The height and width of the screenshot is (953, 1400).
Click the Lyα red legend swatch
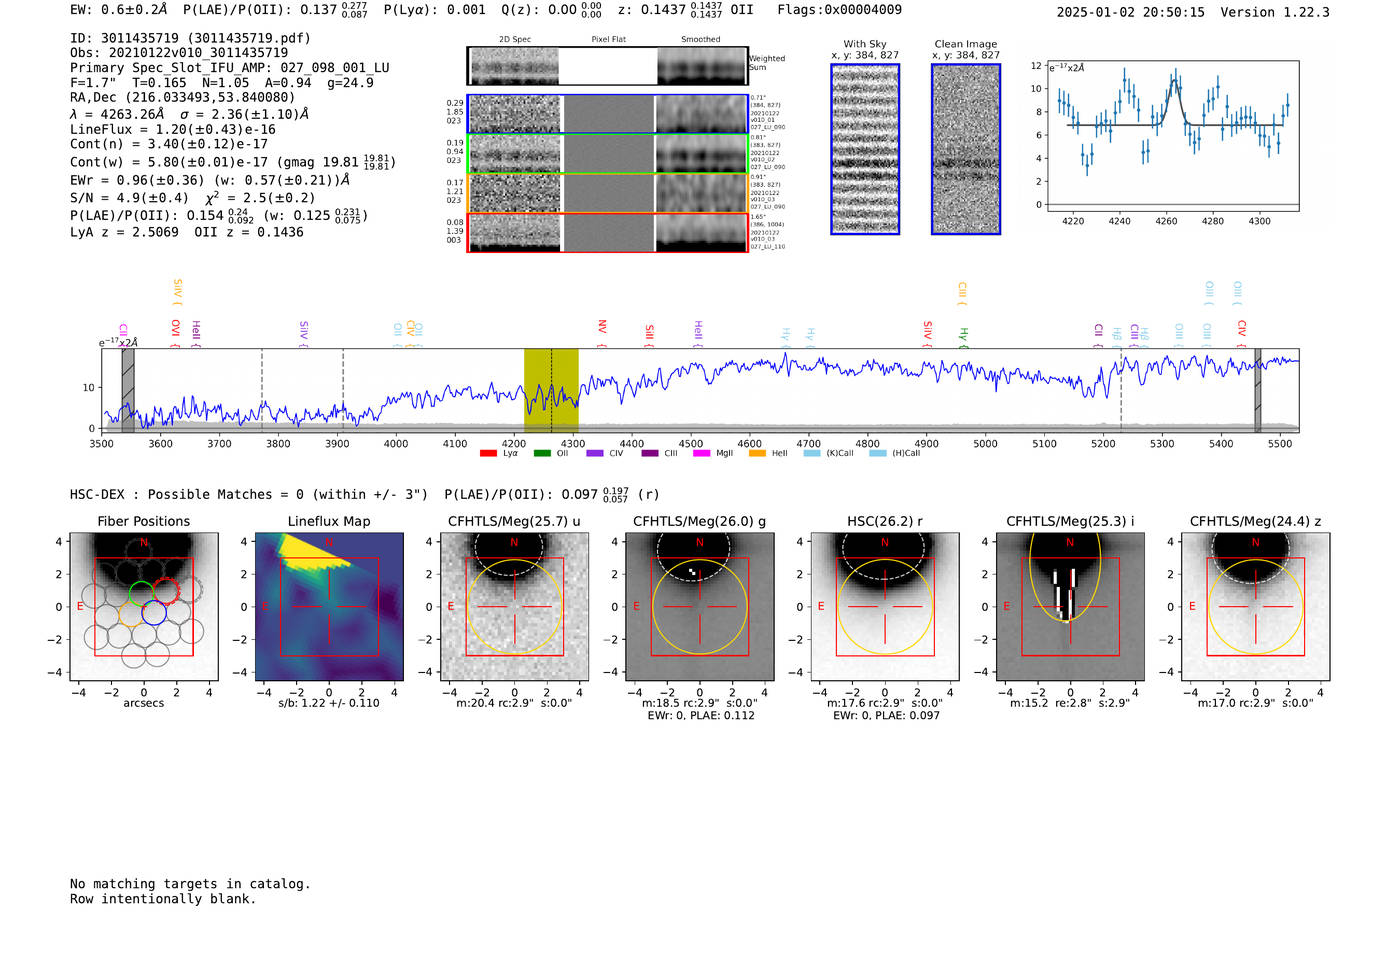(x=488, y=454)
